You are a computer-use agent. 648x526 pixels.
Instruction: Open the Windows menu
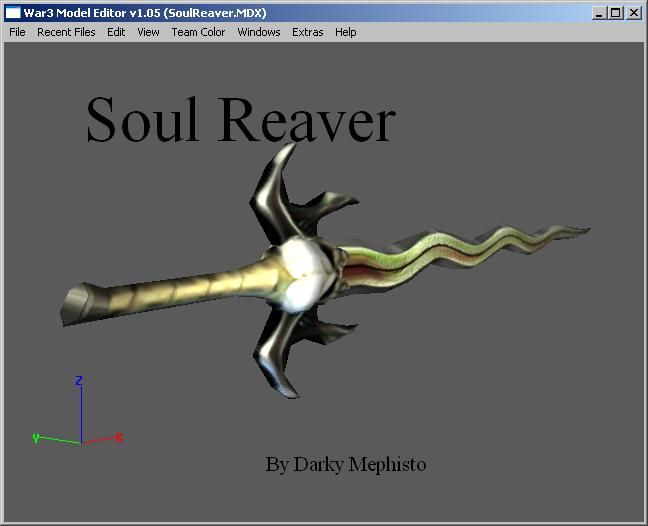pos(259,32)
